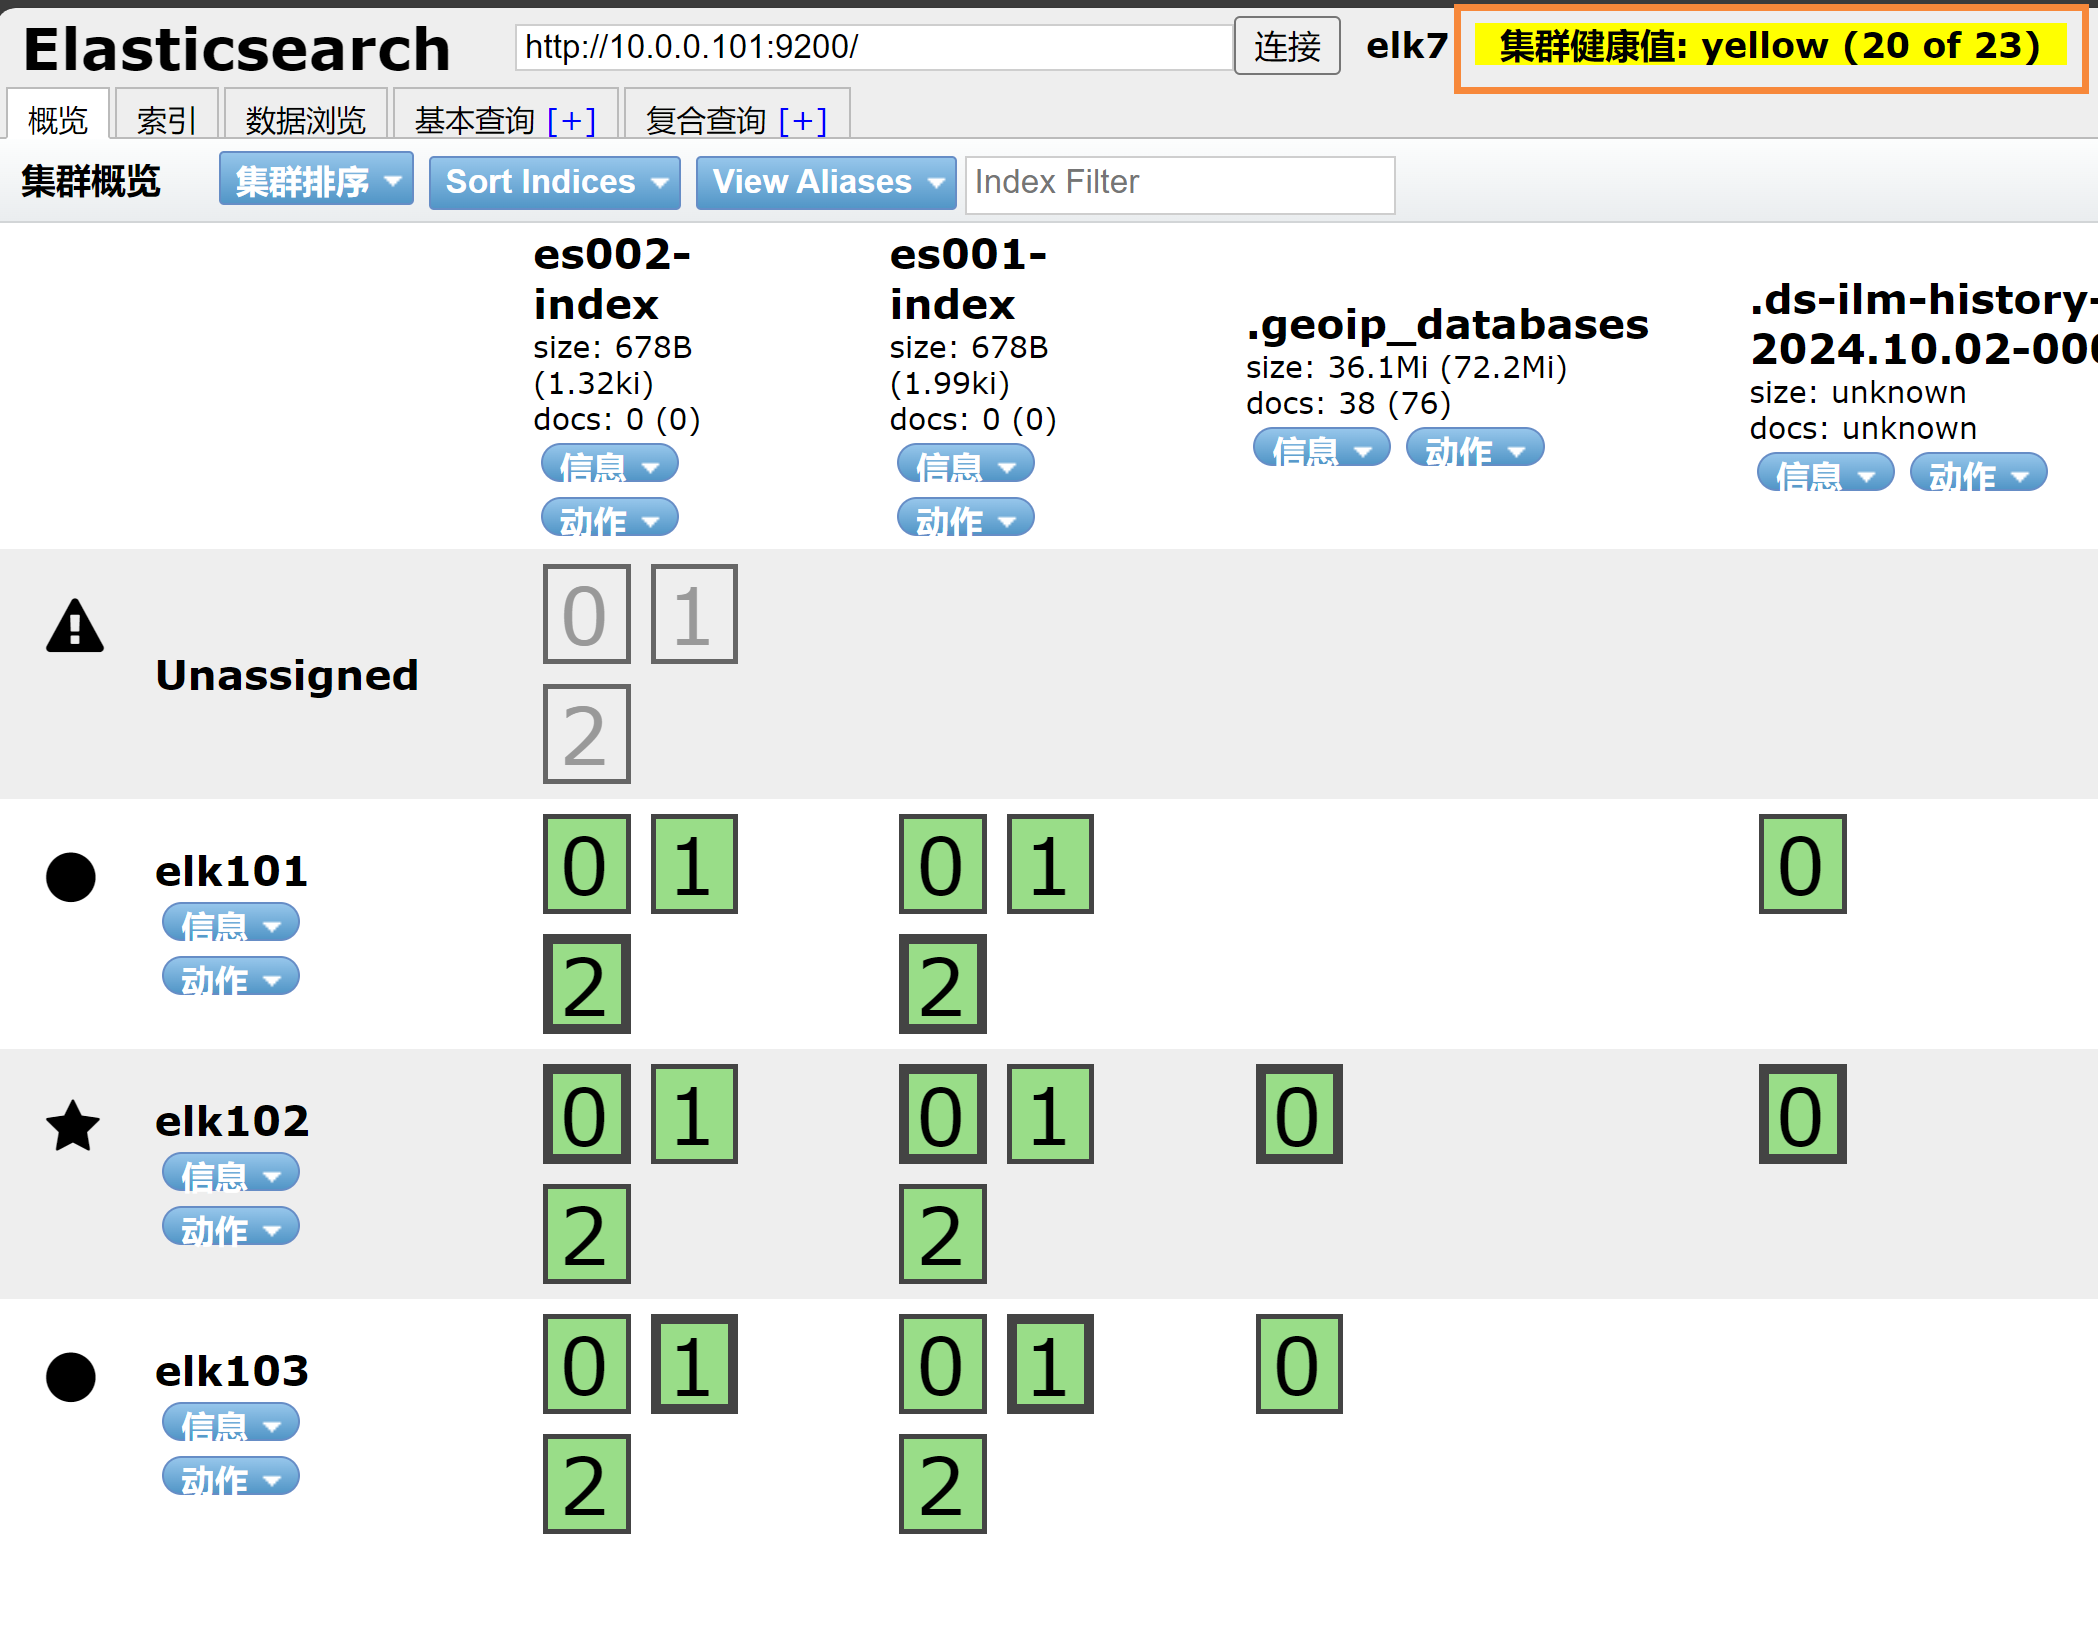This screenshot has height=1648, width=2098.
Task: Click es001-index shard 0 on elk102
Action: [942, 1114]
